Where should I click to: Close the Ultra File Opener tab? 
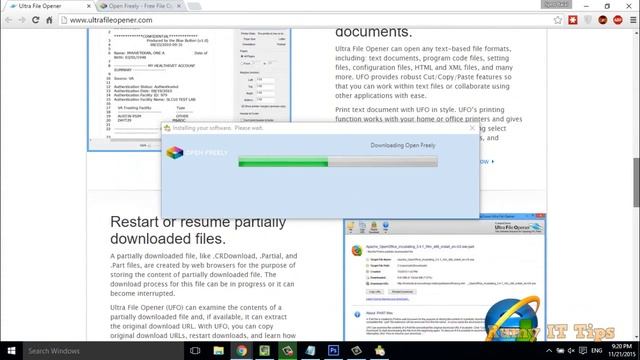tap(89, 6)
